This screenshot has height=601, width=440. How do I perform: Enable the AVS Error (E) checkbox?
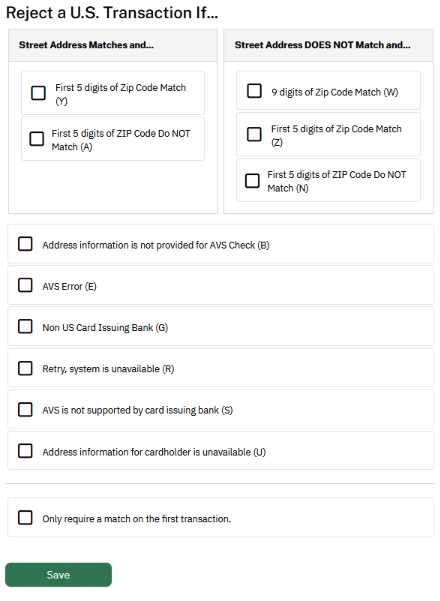(x=25, y=285)
